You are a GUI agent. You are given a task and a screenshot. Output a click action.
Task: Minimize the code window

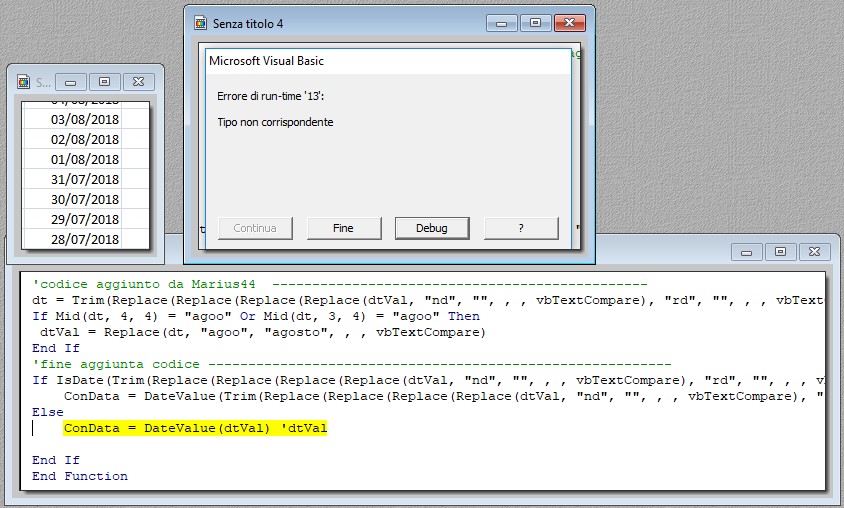tap(746, 252)
